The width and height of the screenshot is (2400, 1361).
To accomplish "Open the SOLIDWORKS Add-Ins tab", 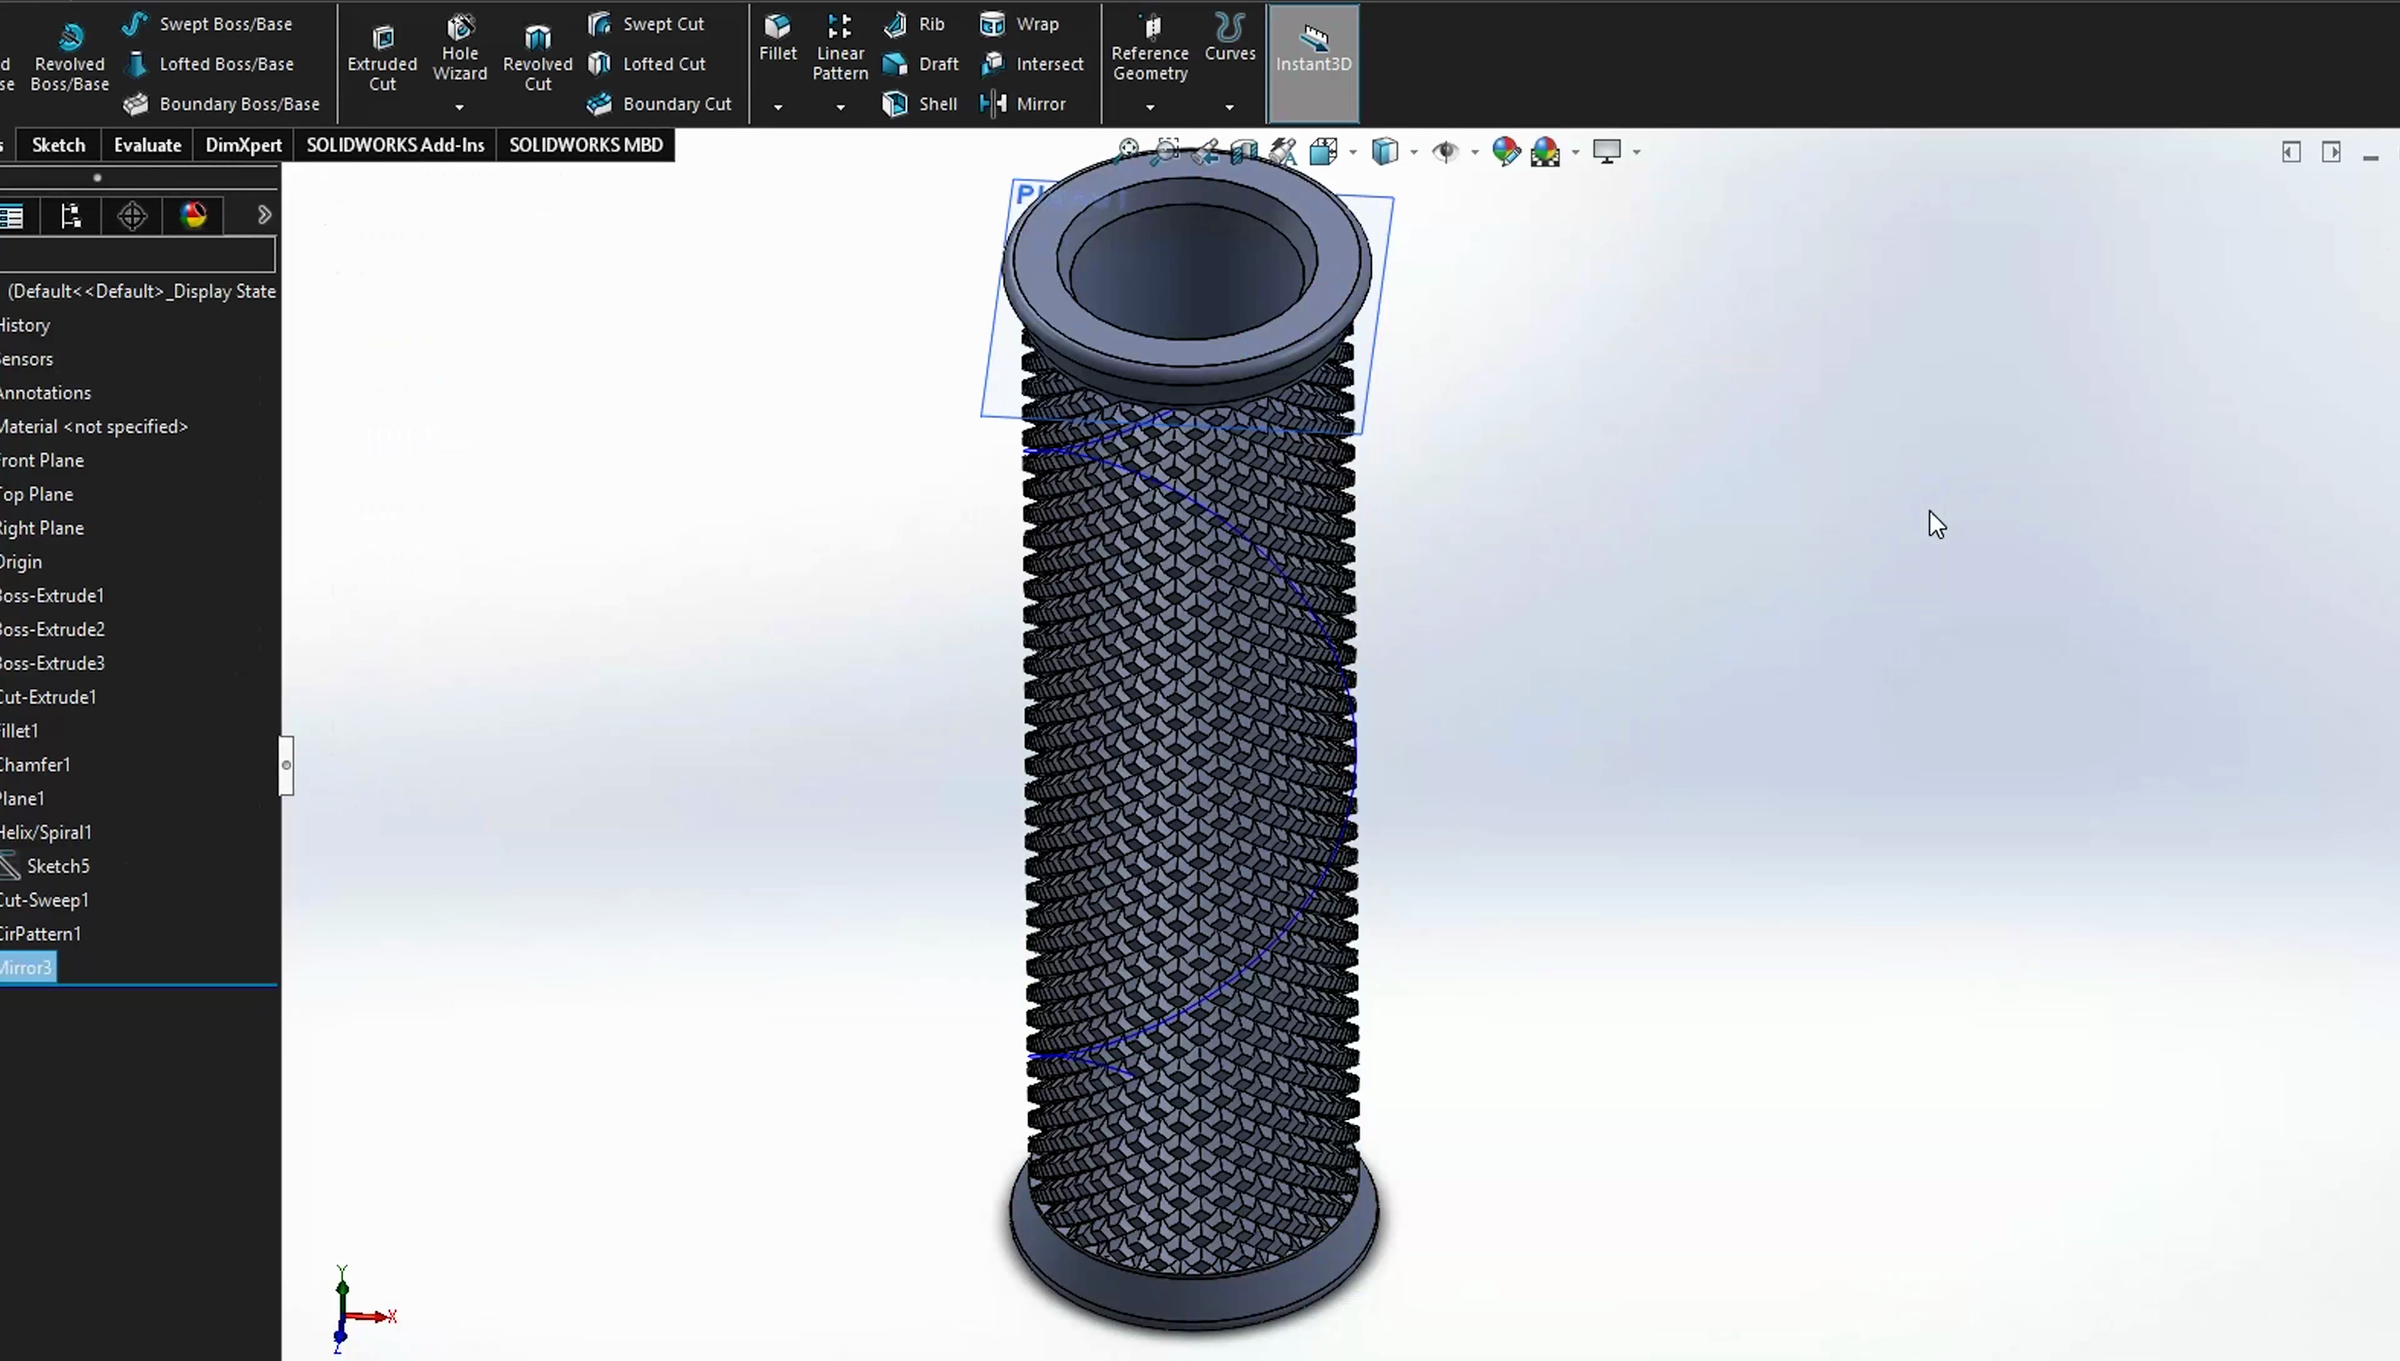I will tap(394, 145).
